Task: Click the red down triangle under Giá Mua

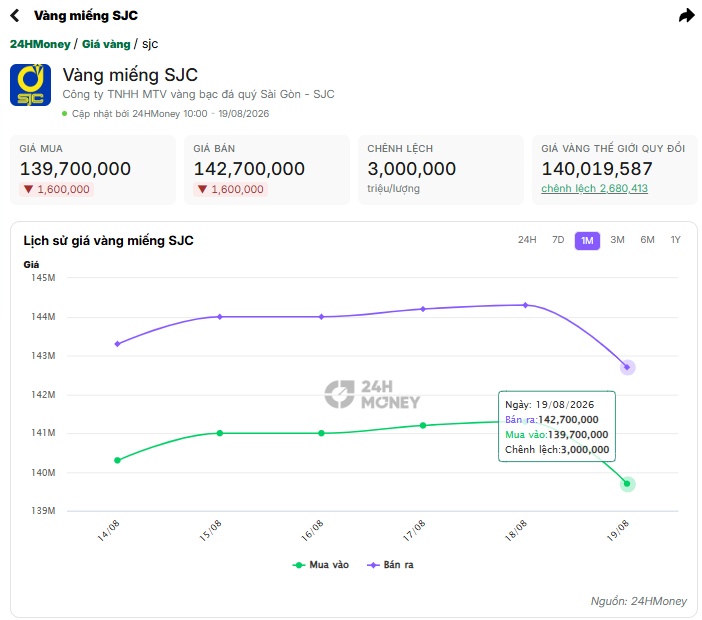Action: coord(28,189)
